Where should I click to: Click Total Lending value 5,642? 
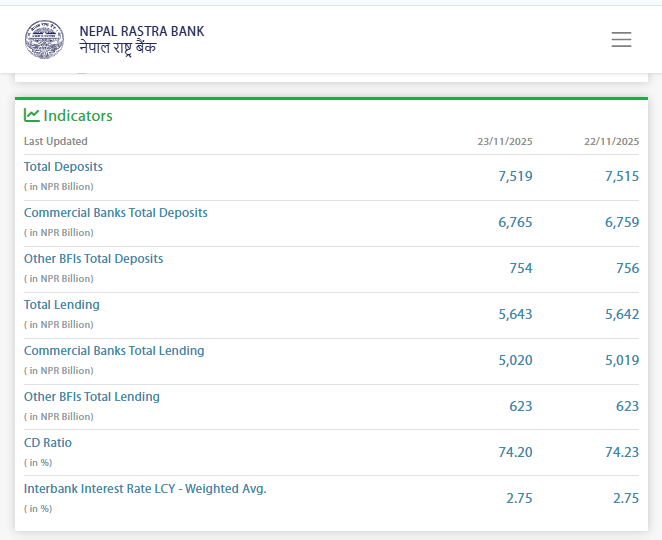(x=621, y=314)
